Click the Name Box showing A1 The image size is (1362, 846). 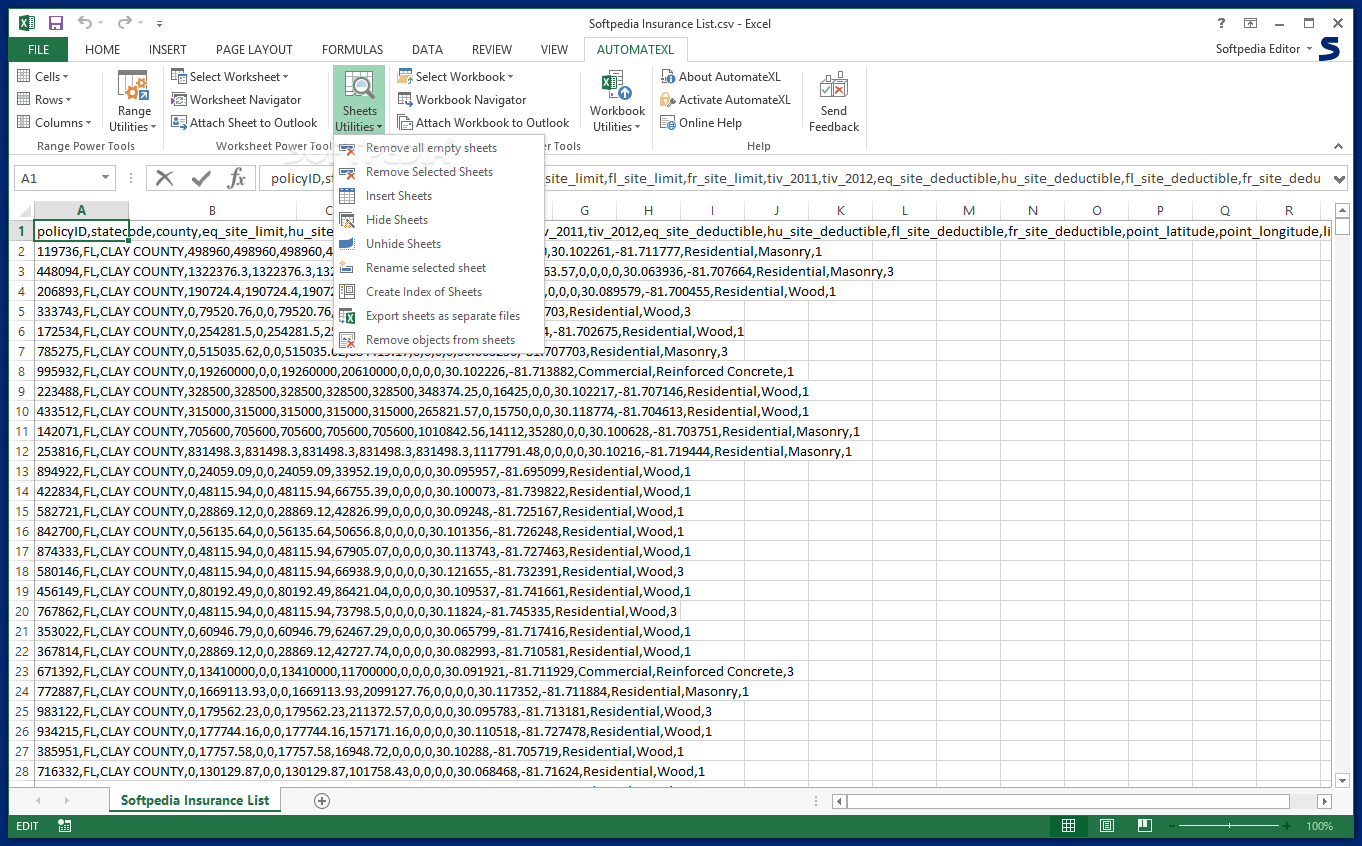point(58,178)
